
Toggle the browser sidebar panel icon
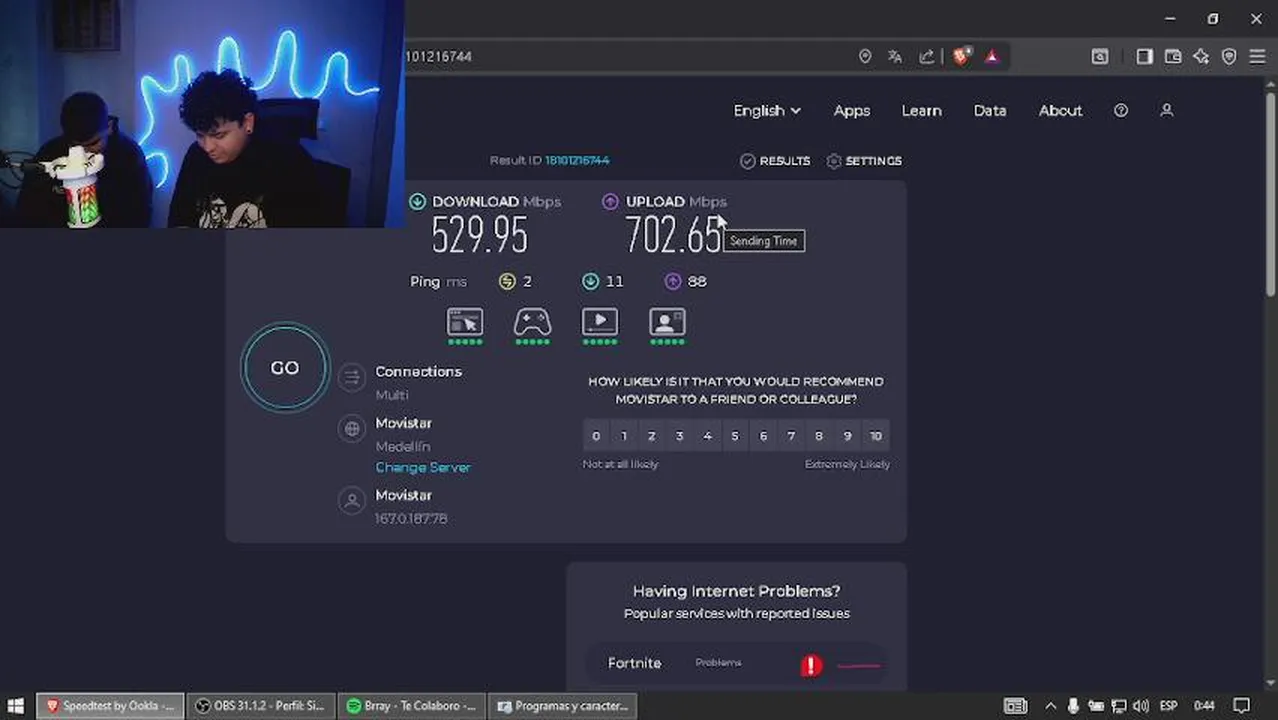pos(1145,57)
